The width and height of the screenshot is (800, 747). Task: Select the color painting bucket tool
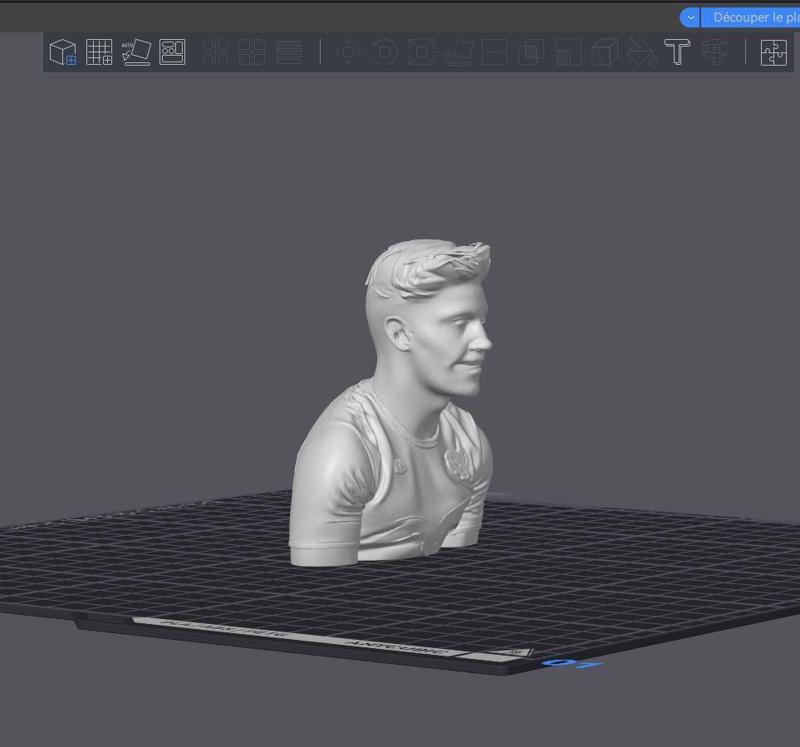pos(640,53)
